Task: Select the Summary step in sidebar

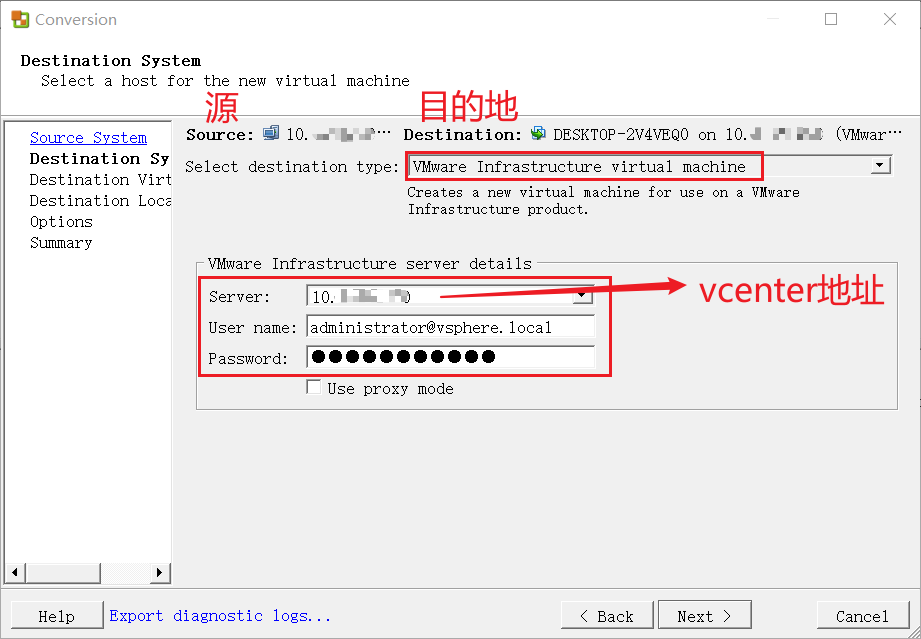Action: click(x=61, y=243)
